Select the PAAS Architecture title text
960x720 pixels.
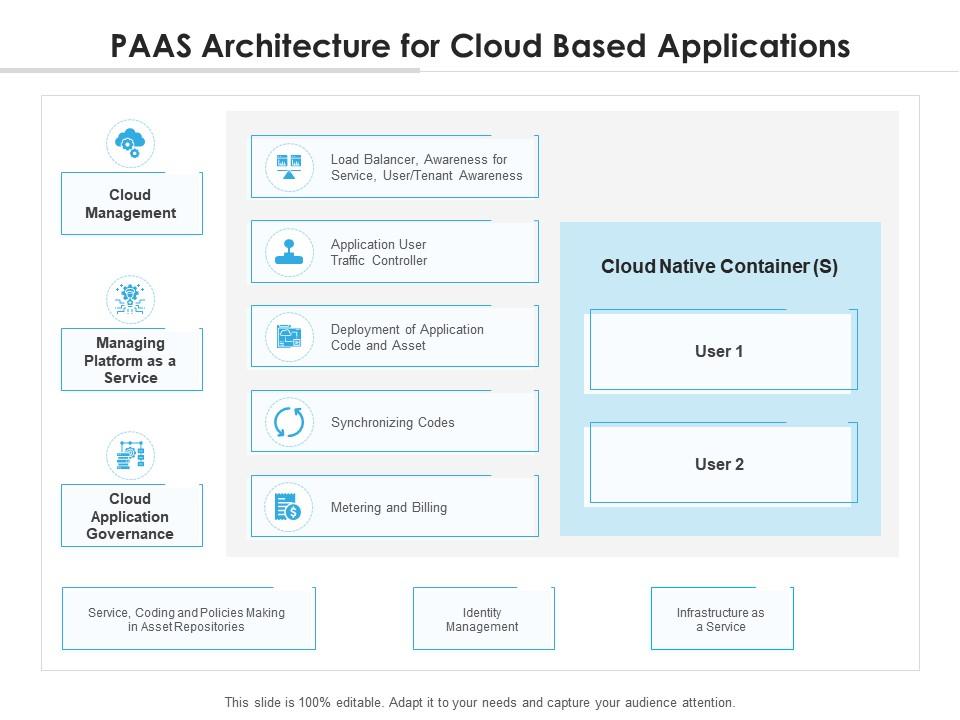click(x=480, y=46)
